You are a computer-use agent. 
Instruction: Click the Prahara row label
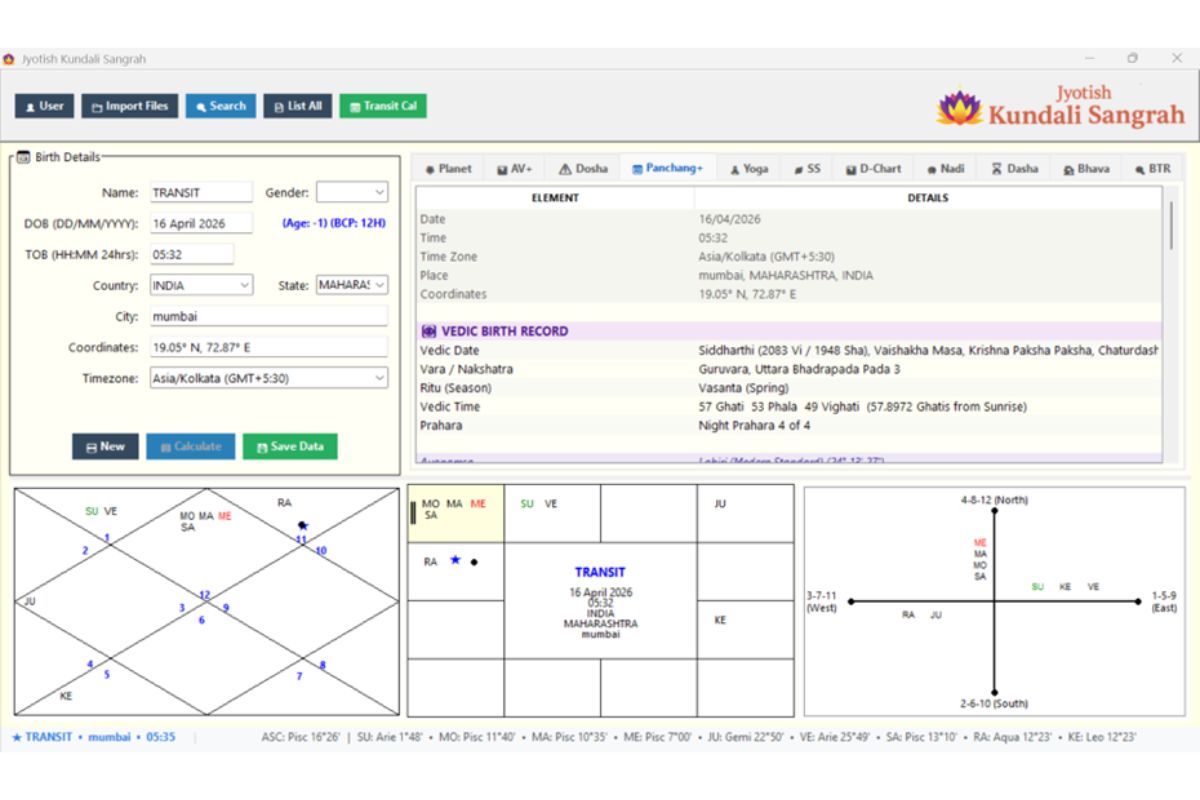point(443,426)
